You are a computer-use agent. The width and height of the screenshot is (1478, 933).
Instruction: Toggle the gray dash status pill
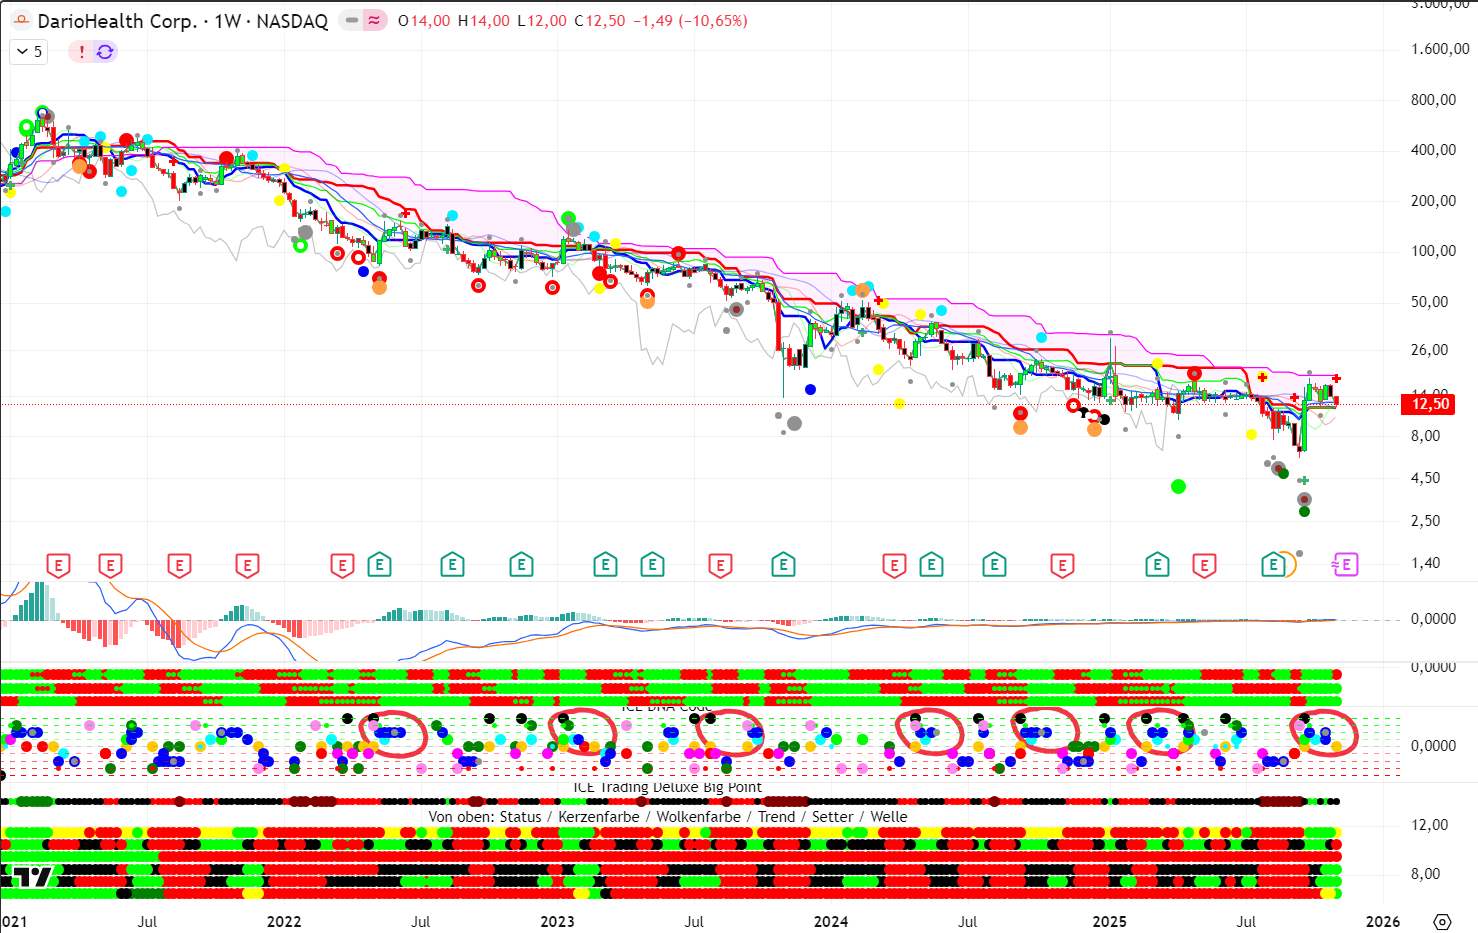pos(351,20)
